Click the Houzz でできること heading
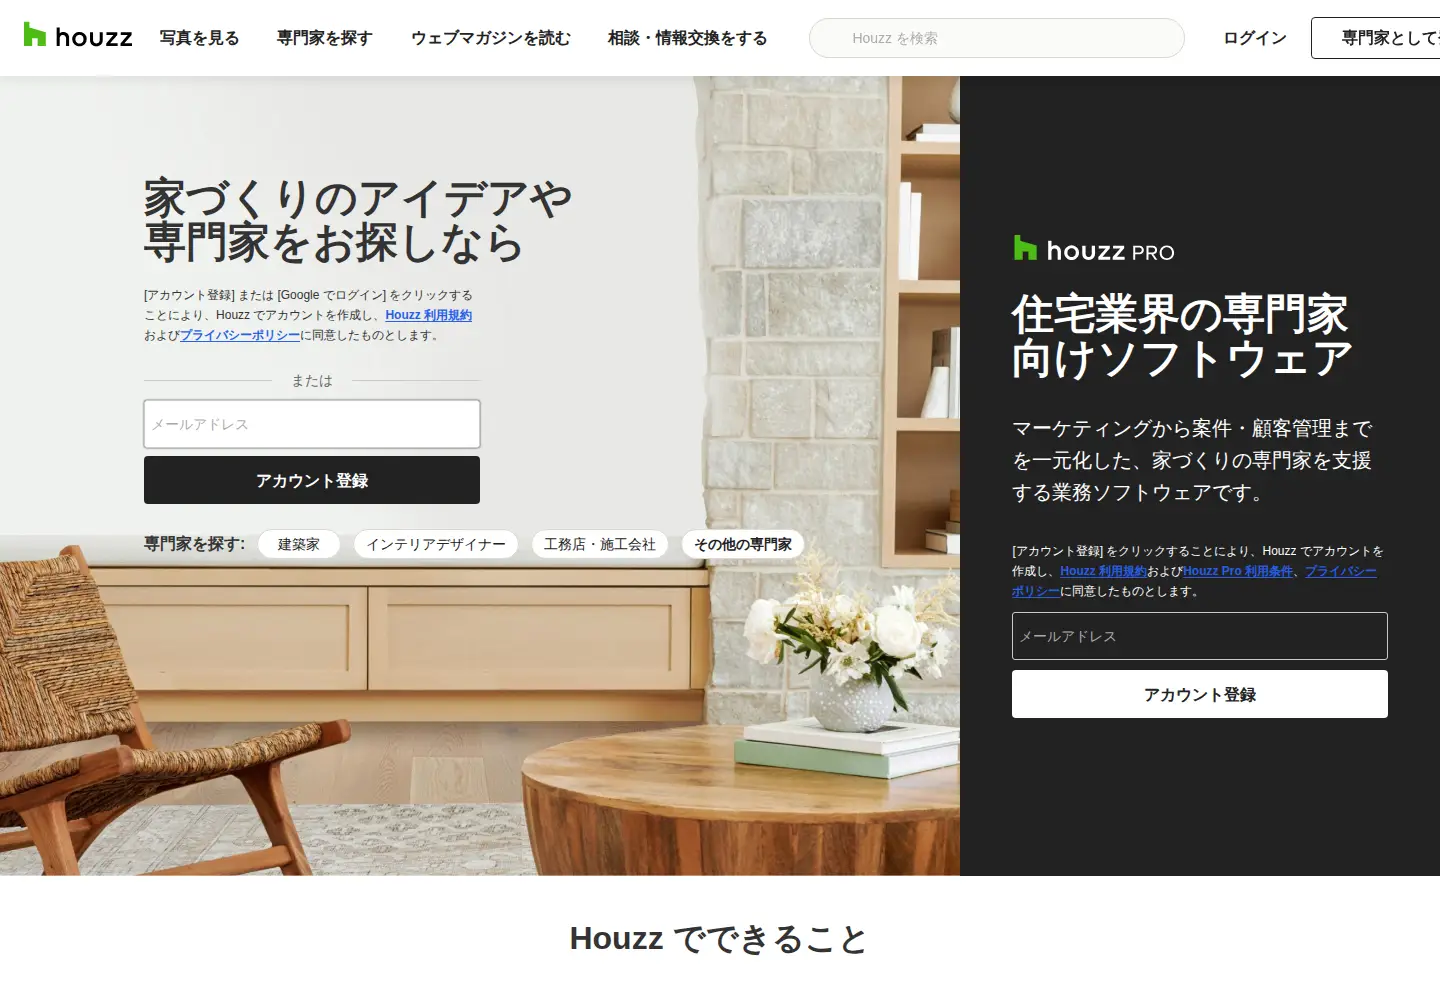Viewport: 1440px width, 1000px height. point(719,939)
